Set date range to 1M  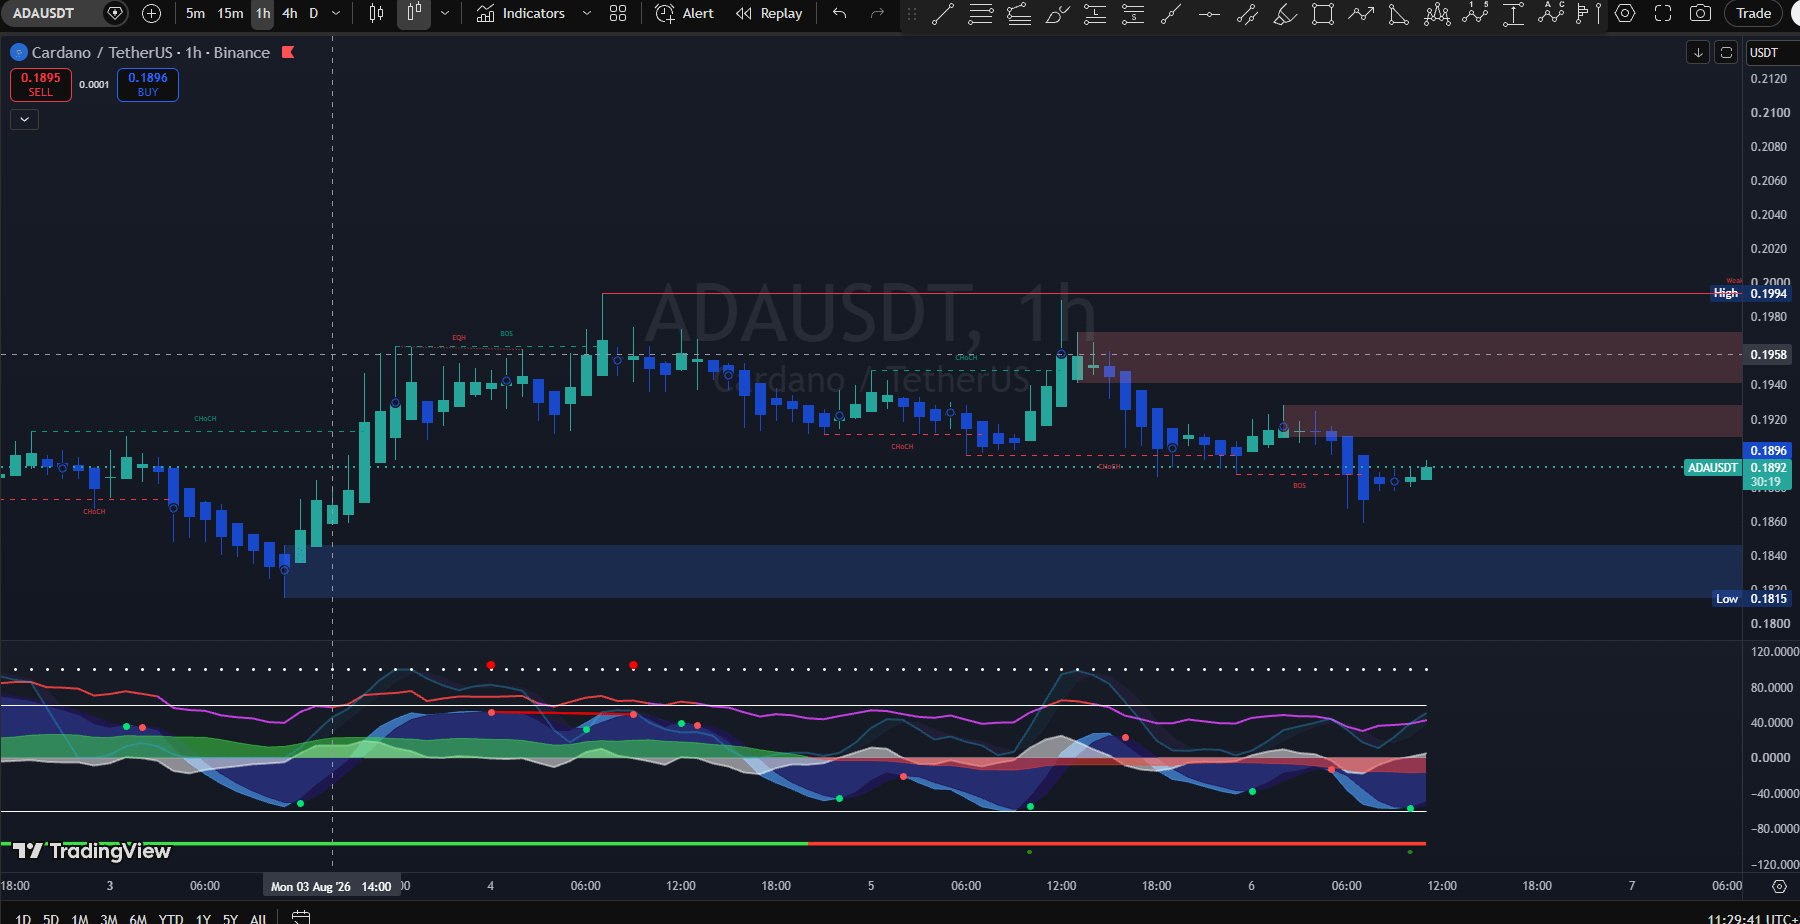click(x=80, y=919)
